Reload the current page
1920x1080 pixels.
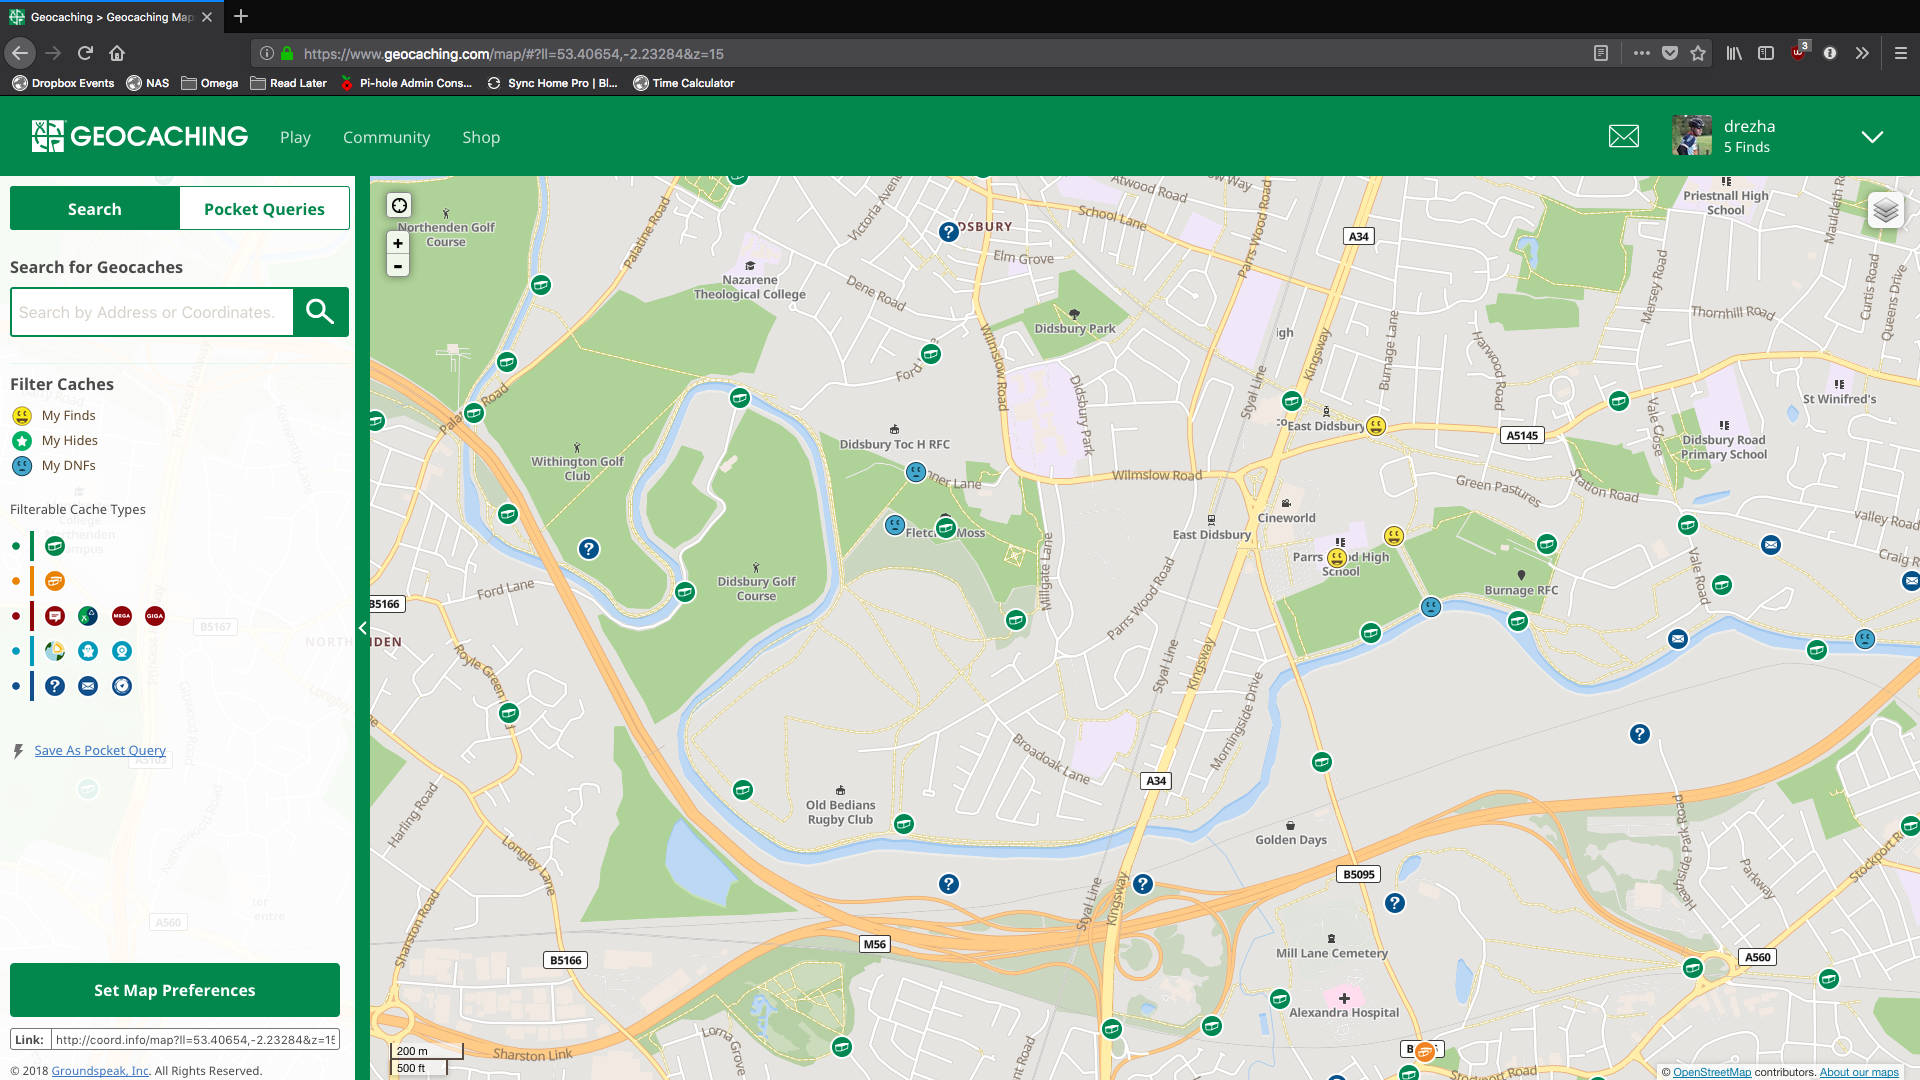(x=85, y=53)
